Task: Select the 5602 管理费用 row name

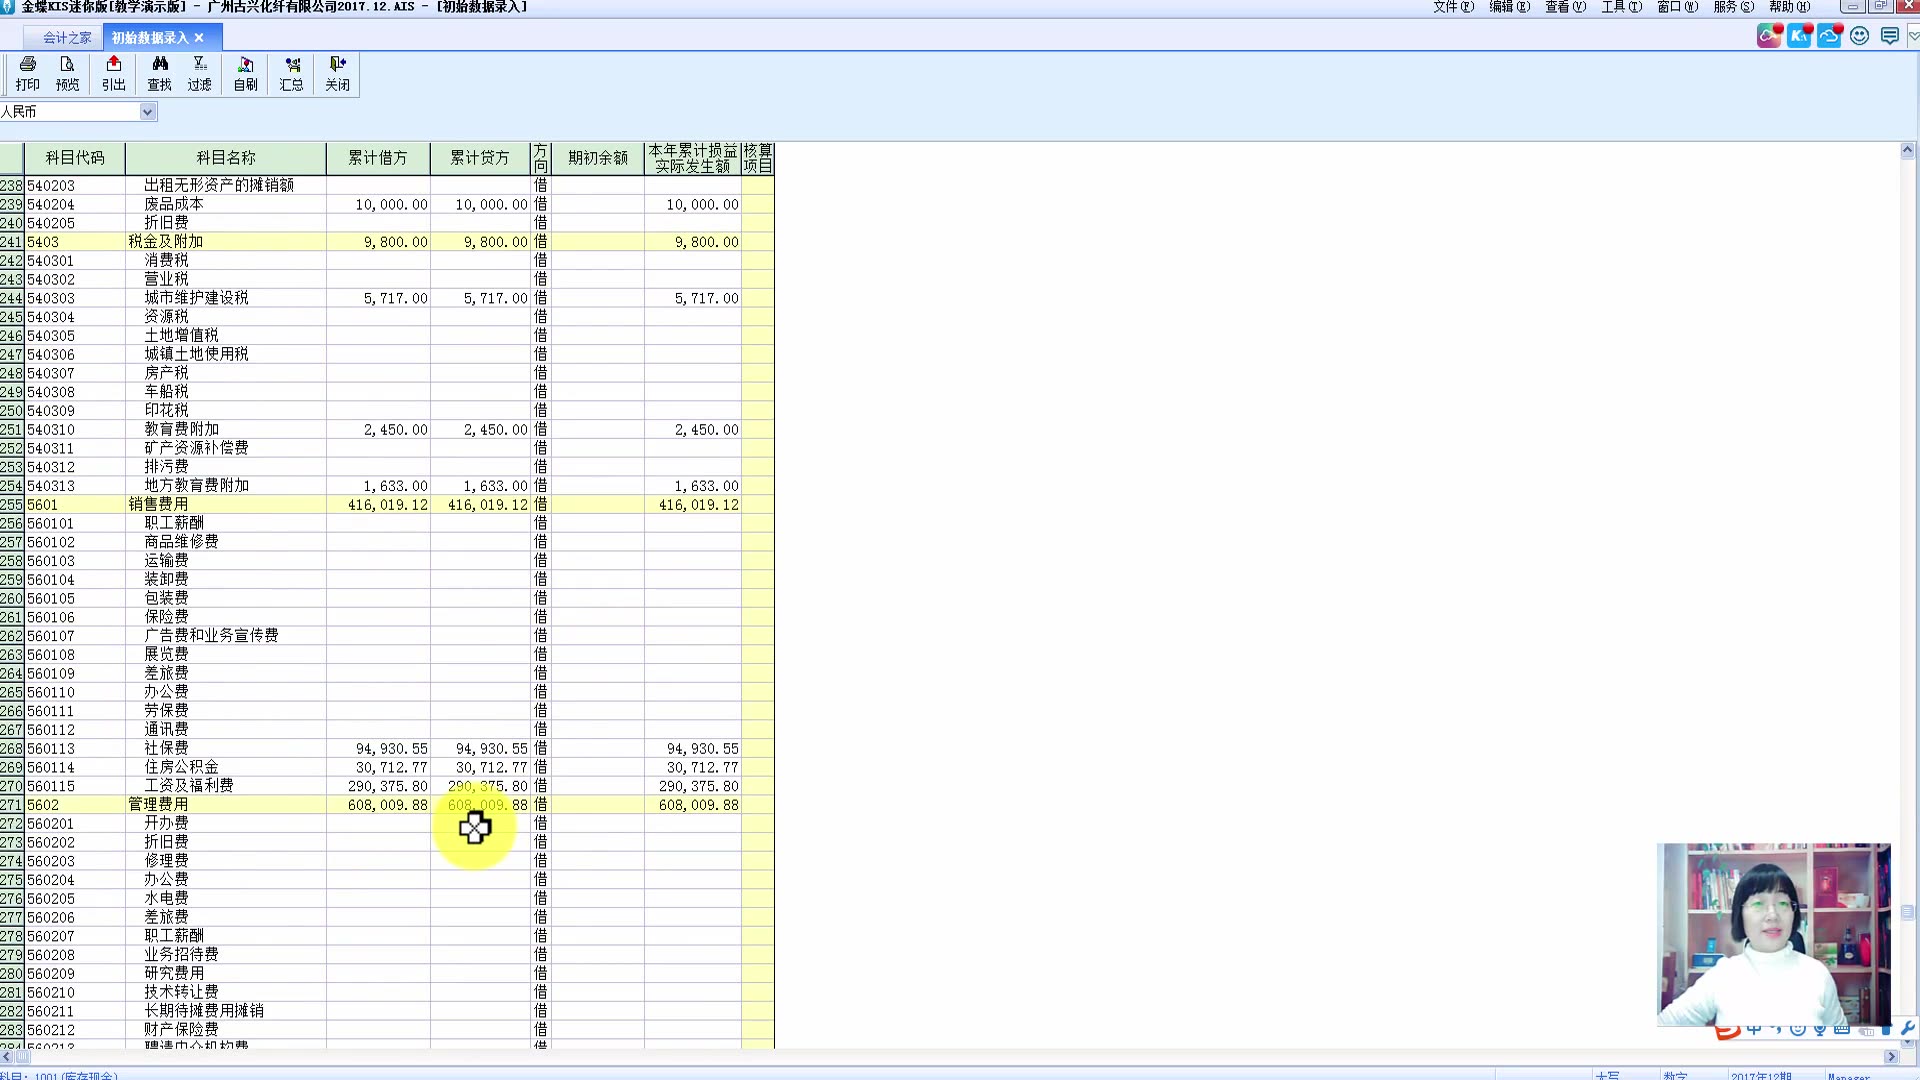Action: [158, 805]
